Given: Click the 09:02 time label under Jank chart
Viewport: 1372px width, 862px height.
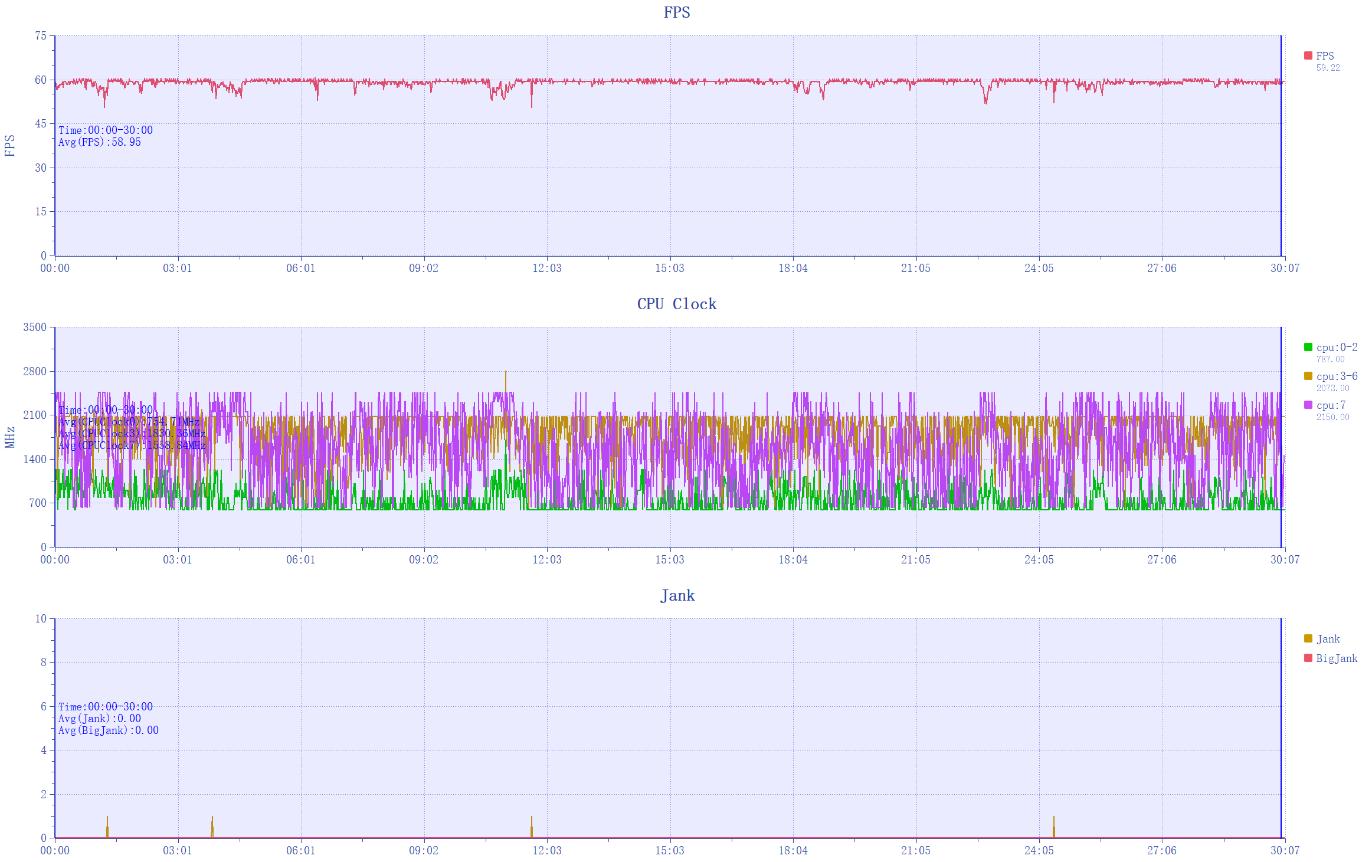Looking at the screenshot, I should [424, 851].
